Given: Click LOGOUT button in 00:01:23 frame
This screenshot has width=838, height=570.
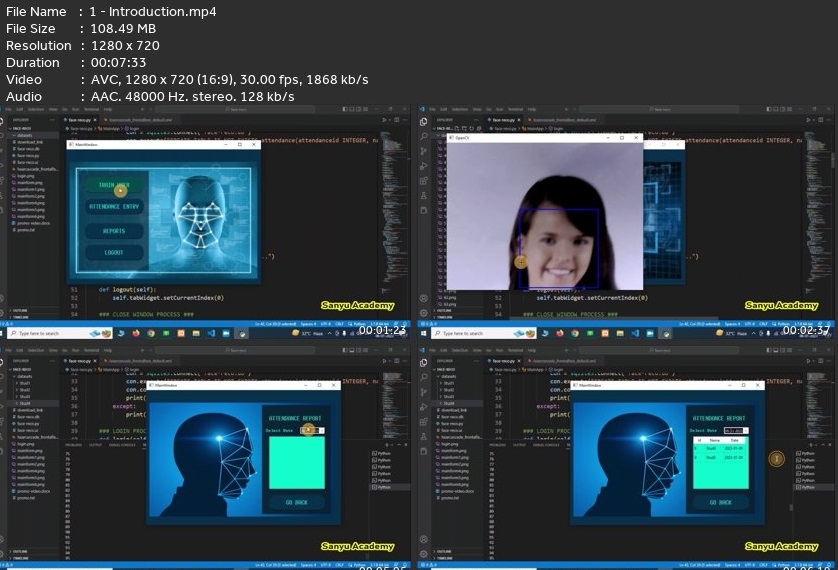Looking at the screenshot, I should 114,253.
